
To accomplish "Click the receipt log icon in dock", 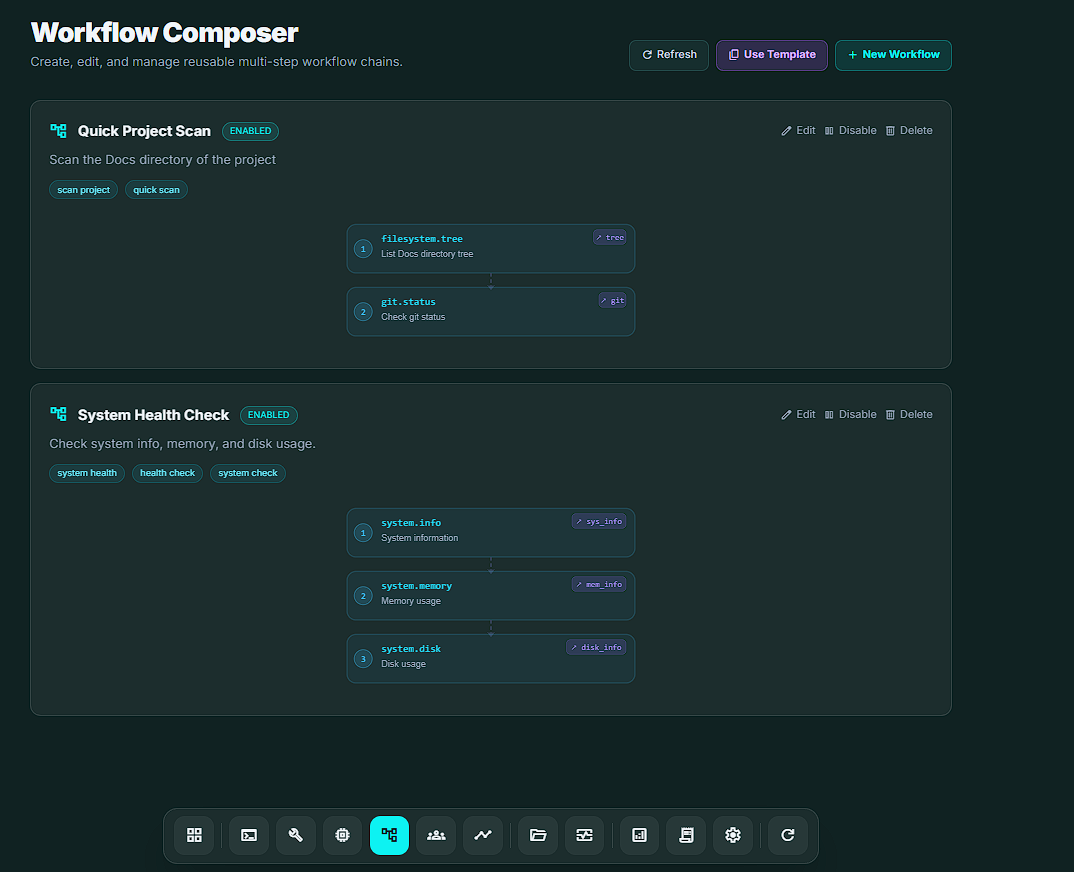I will (x=686, y=835).
